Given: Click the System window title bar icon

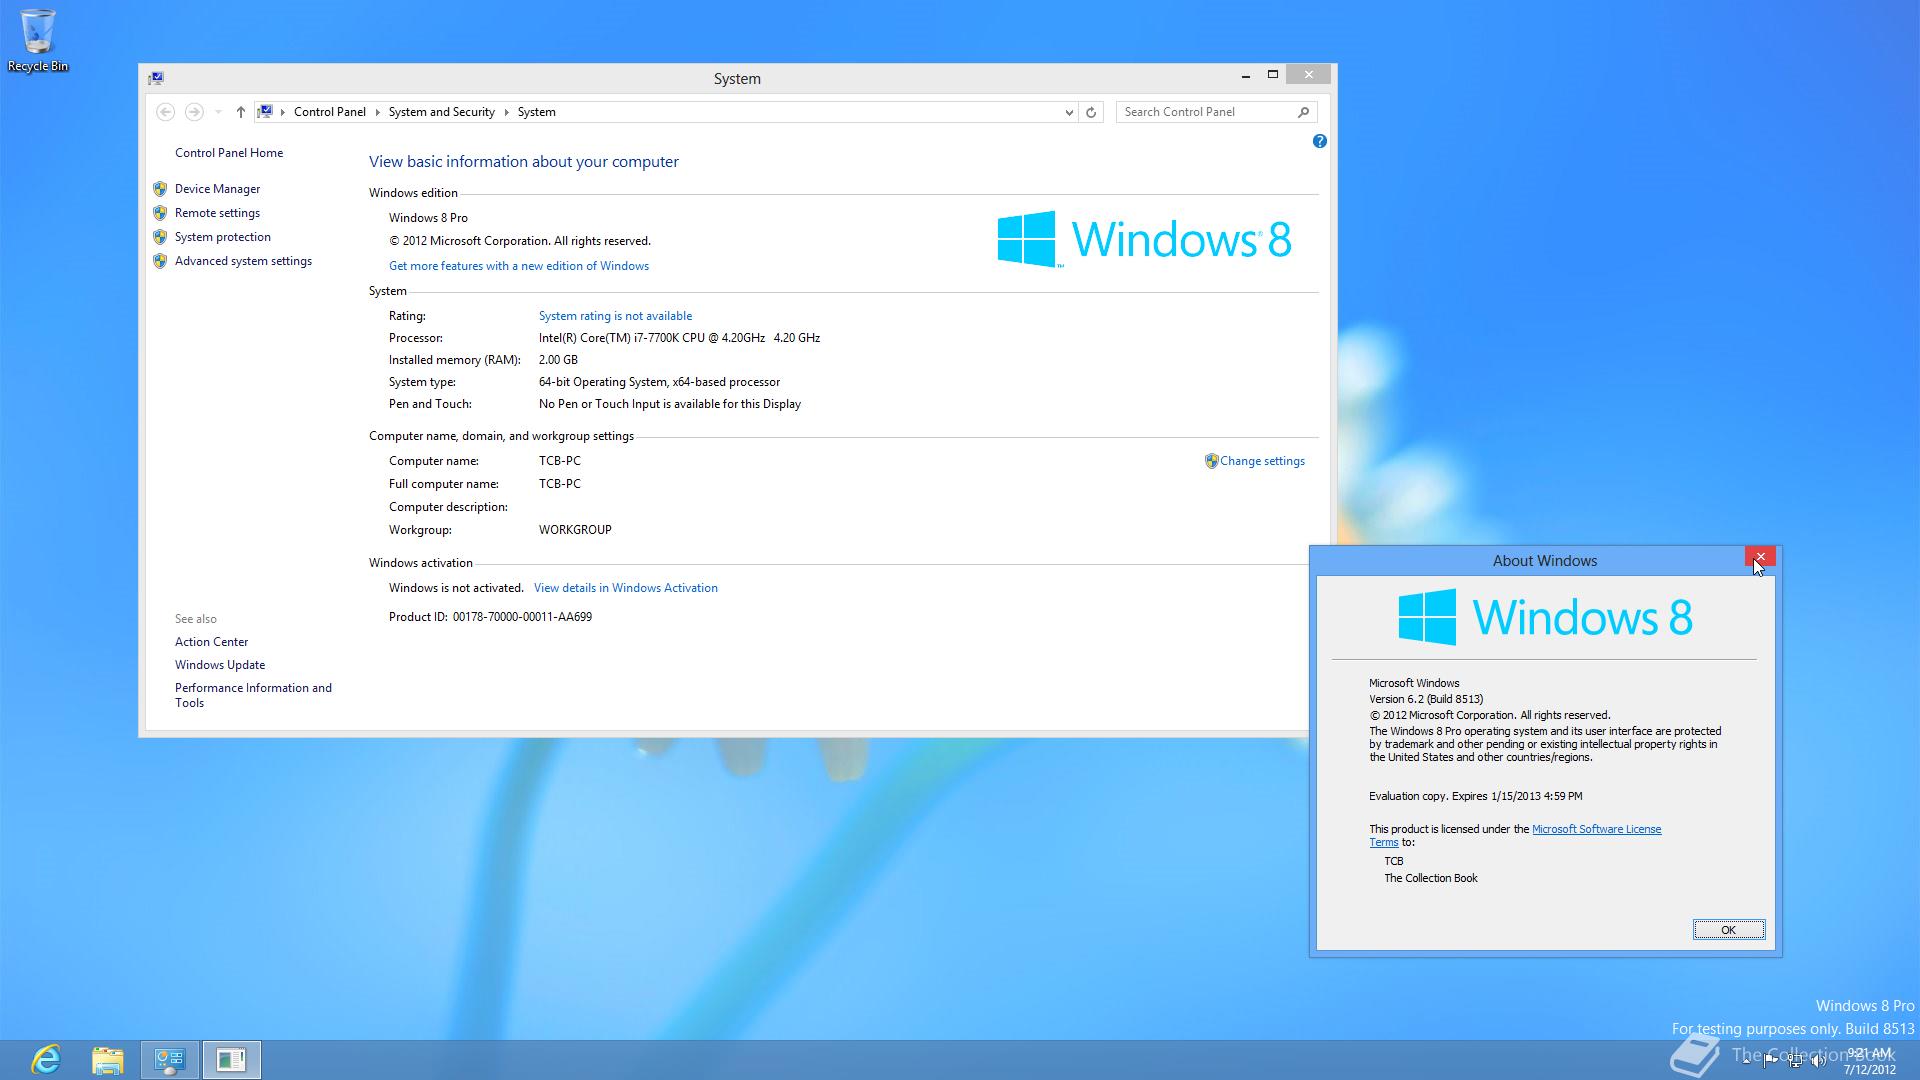Looking at the screenshot, I should tap(156, 78).
